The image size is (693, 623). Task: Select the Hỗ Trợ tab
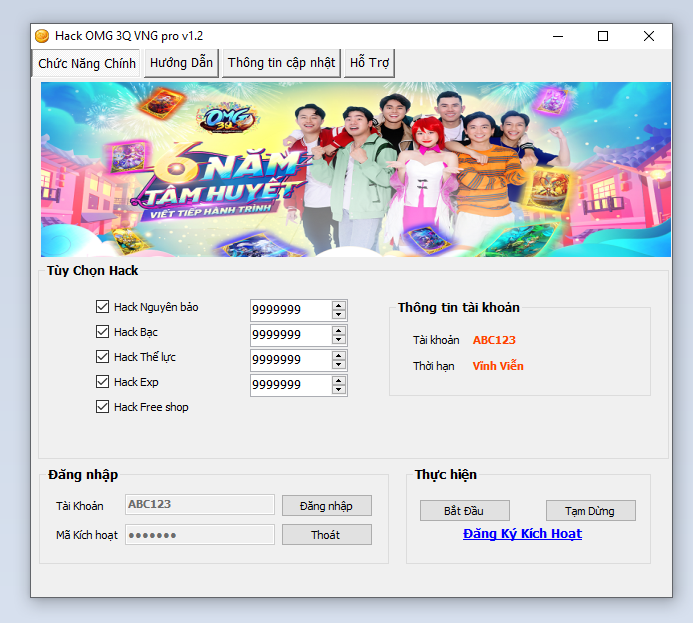coord(369,63)
